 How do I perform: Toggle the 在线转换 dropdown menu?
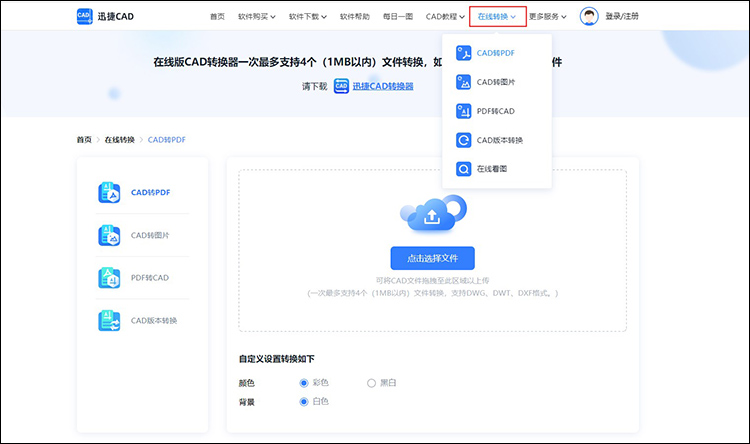tap(497, 17)
